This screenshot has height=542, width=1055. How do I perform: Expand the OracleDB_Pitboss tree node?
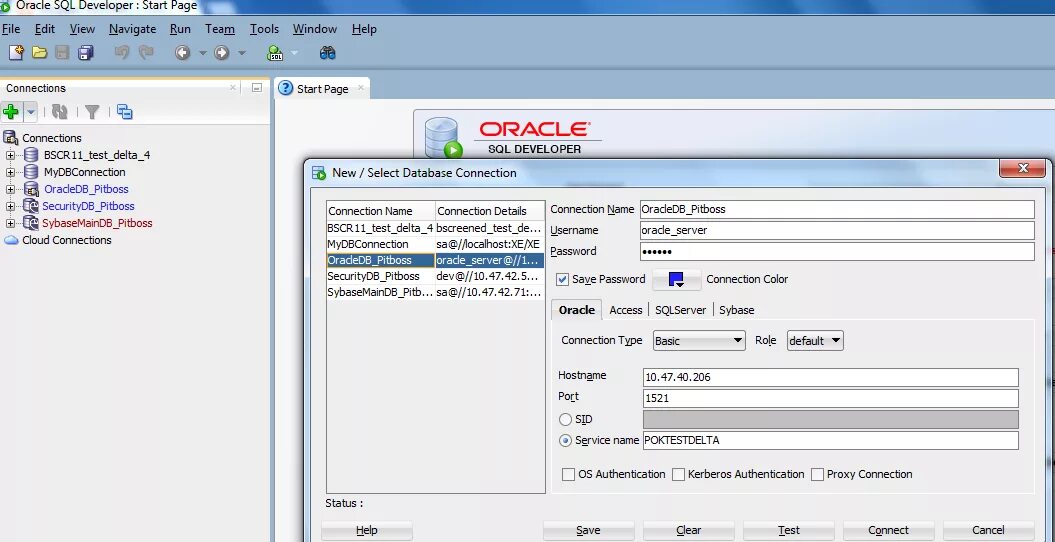coord(10,190)
